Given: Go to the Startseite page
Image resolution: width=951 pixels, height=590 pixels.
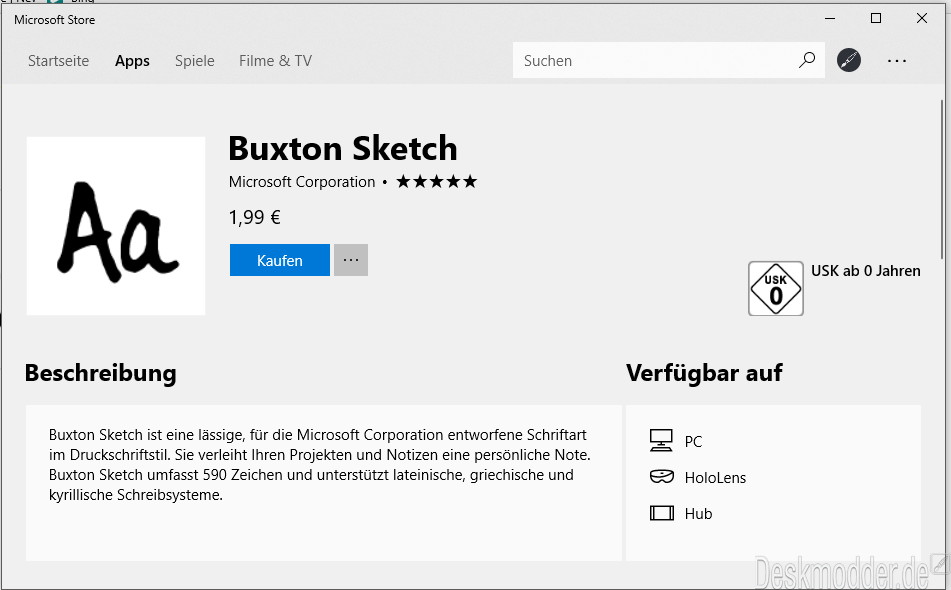Looking at the screenshot, I should pyautogui.click(x=58, y=61).
